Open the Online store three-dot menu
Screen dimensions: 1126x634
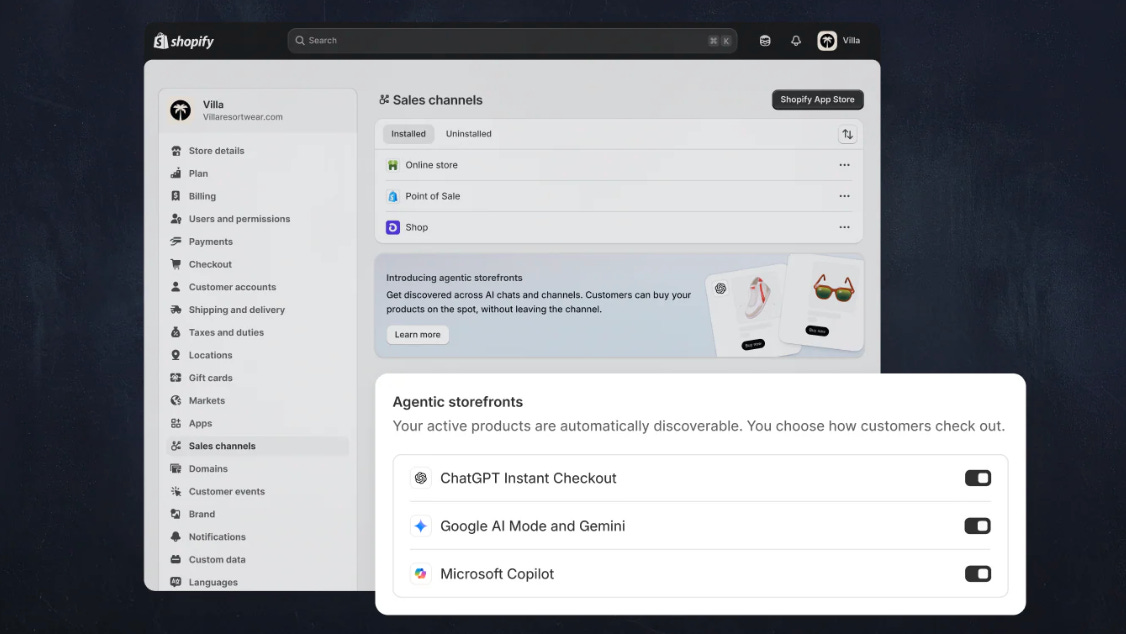pos(844,165)
